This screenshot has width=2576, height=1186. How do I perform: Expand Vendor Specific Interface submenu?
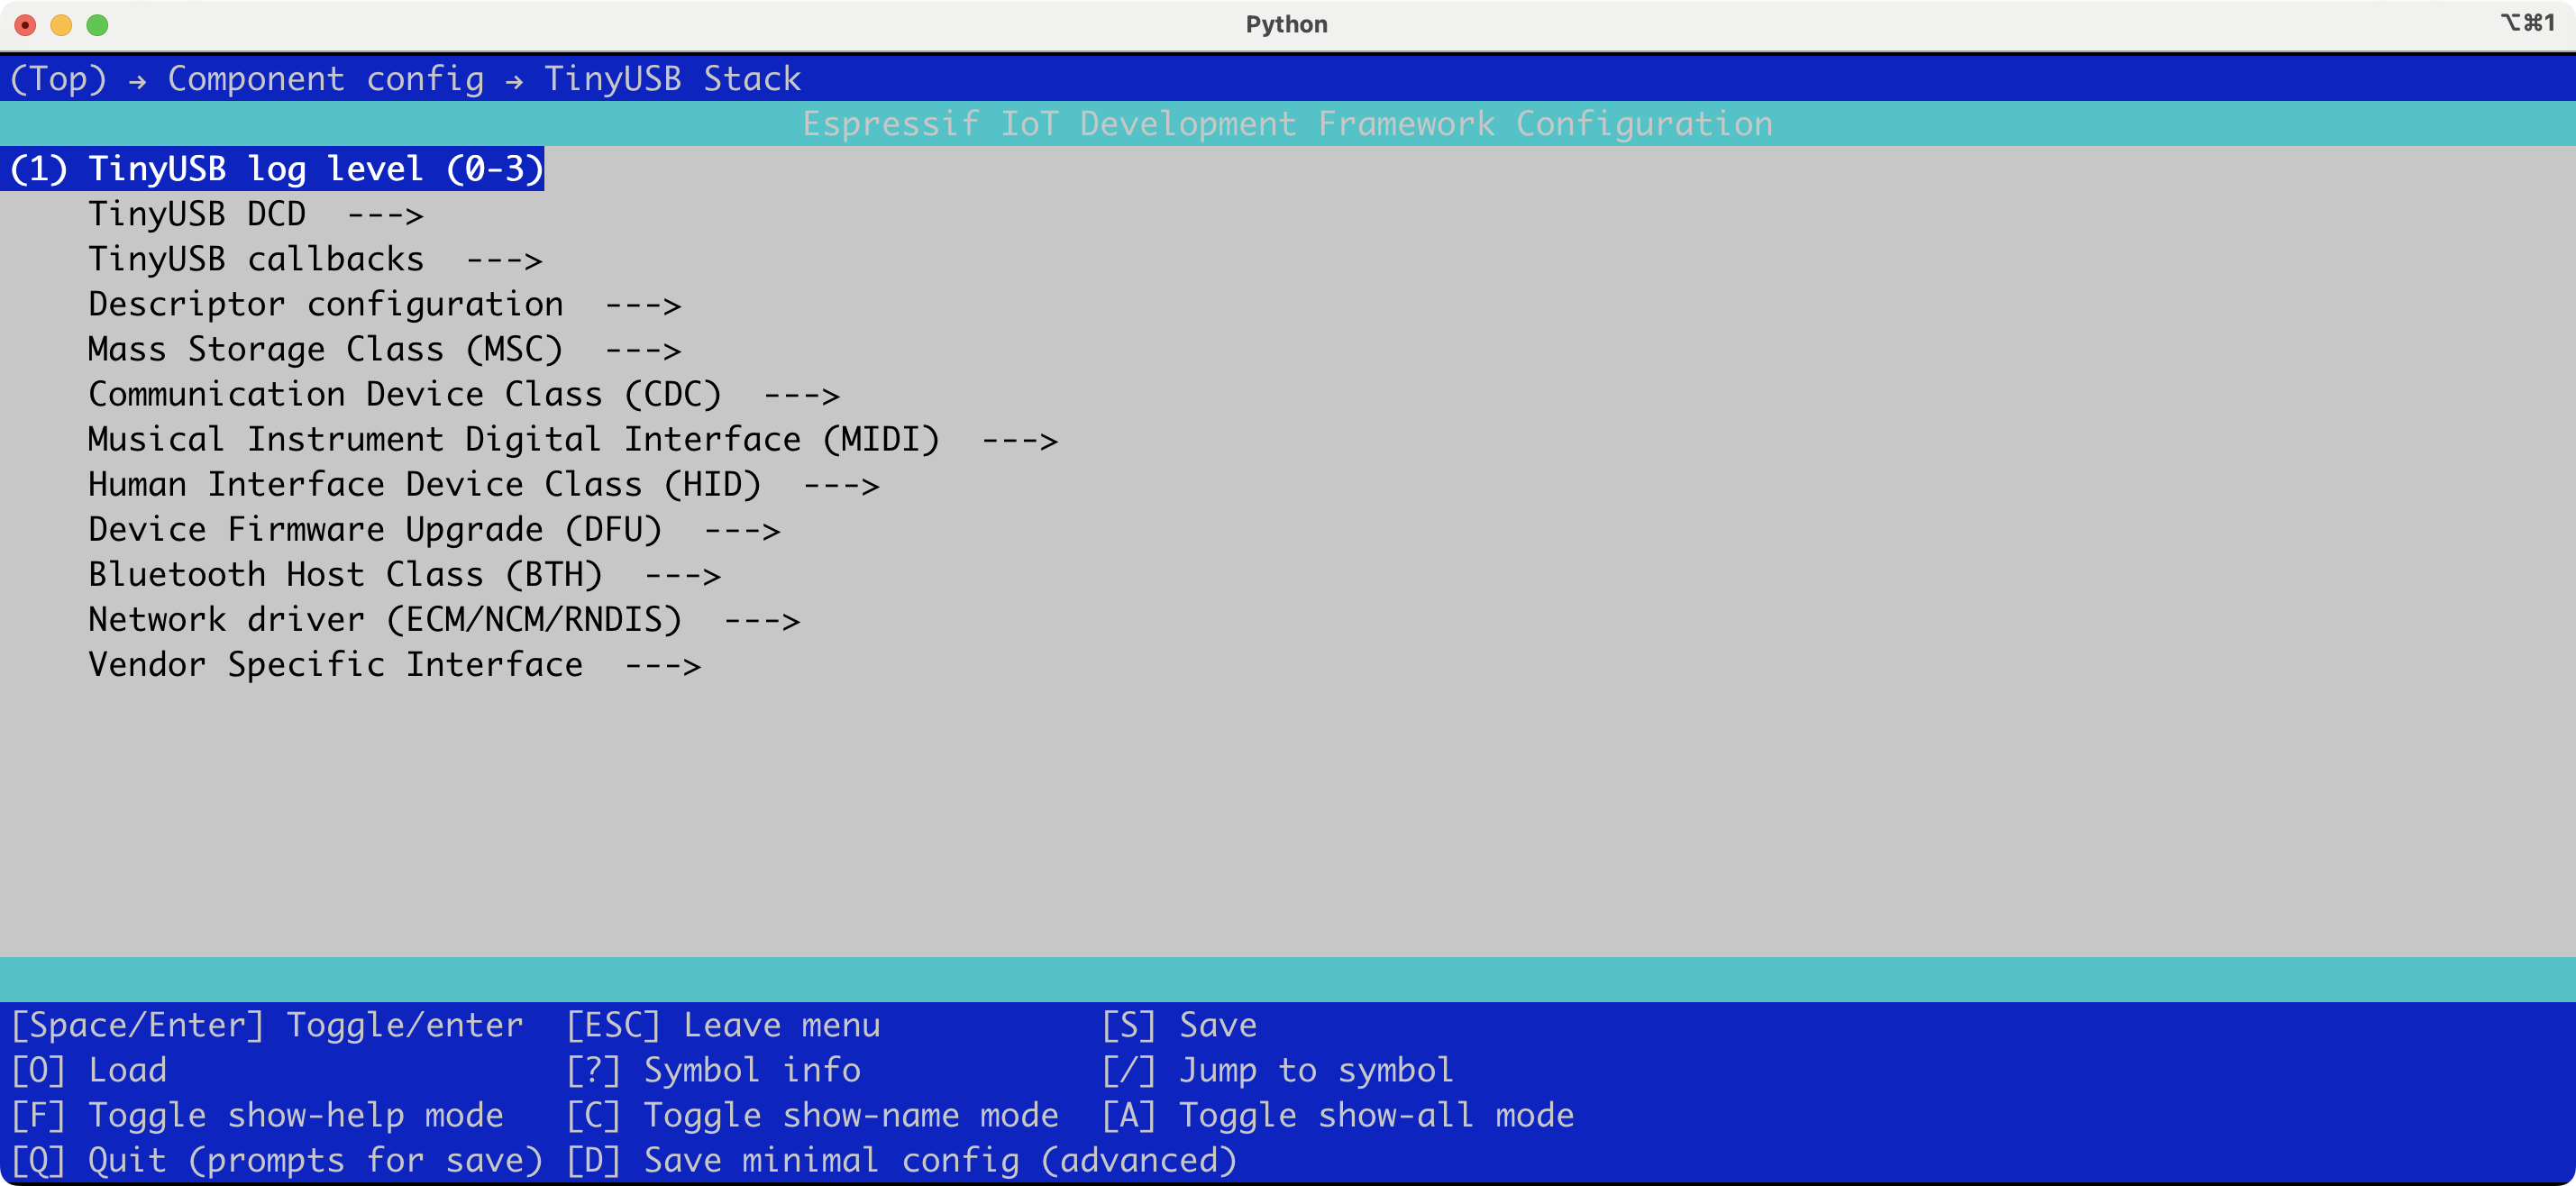pos(394,664)
